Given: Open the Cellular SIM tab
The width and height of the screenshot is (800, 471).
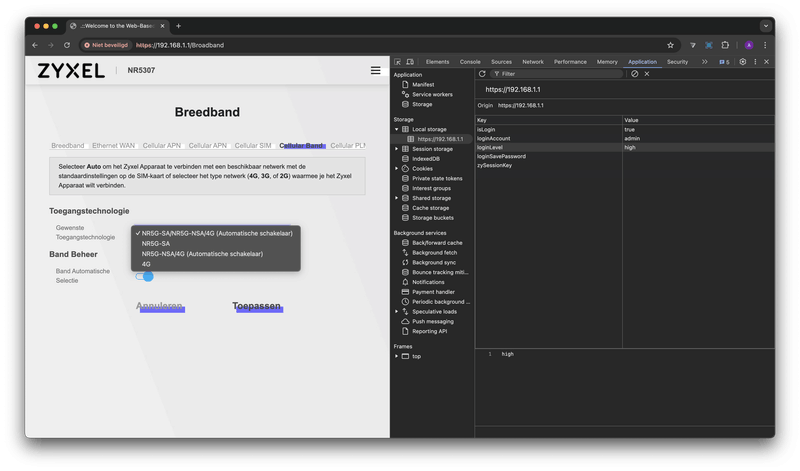Looking at the screenshot, I should [x=253, y=146].
